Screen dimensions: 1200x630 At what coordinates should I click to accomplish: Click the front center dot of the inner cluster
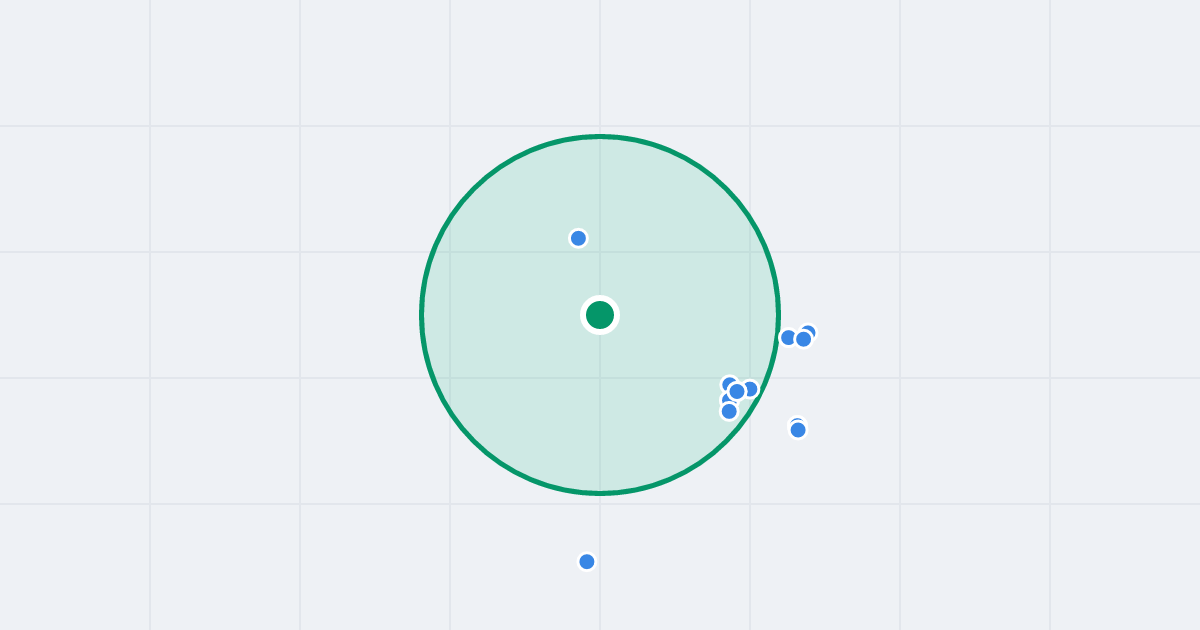point(737,391)
